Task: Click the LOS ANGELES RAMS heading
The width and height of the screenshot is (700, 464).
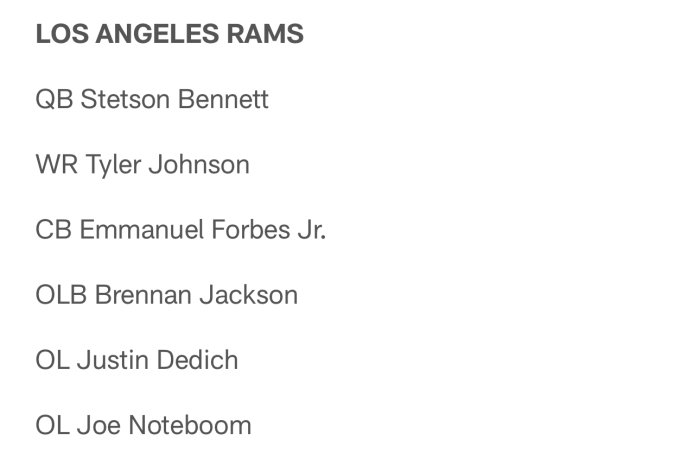Action: (170, 34)
